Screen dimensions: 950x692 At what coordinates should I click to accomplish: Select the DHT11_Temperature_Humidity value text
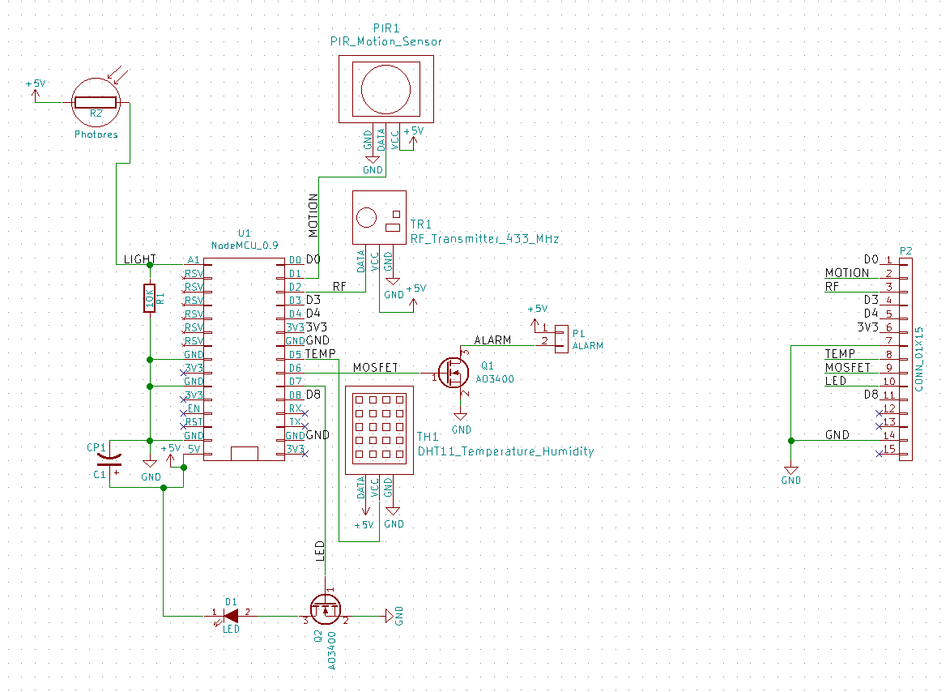click(505, 451)
